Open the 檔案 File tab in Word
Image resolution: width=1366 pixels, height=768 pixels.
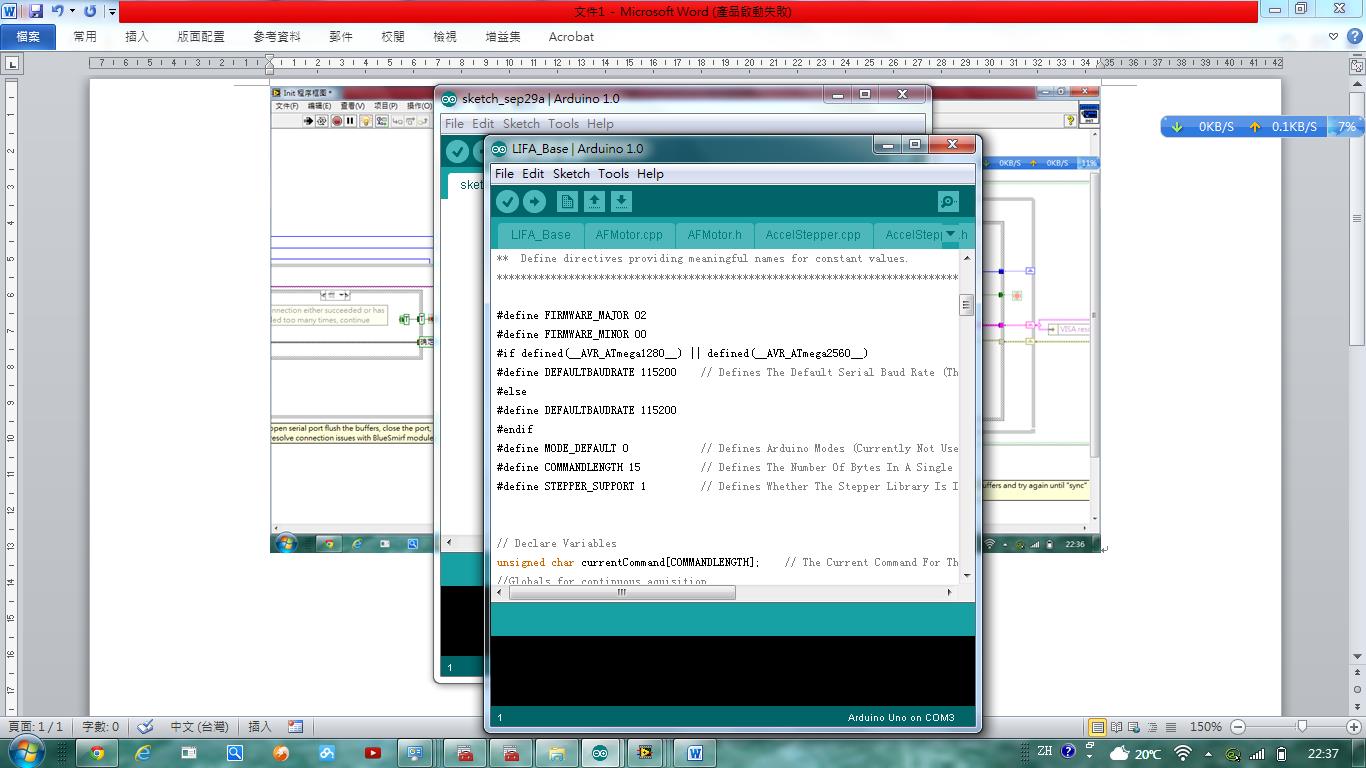pyautogui.click(x=29, y=36)
